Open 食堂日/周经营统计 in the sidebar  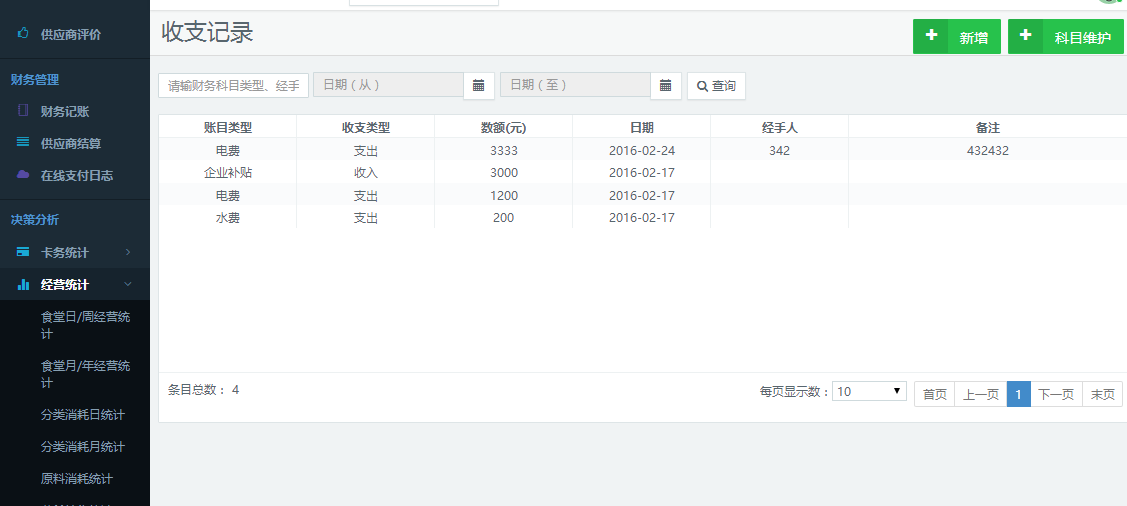click(85, 325)
